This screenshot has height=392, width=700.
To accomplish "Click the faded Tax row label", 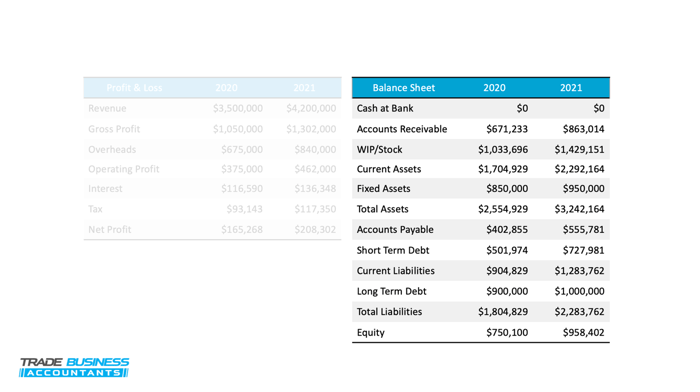I will click(x=95, y=209).
